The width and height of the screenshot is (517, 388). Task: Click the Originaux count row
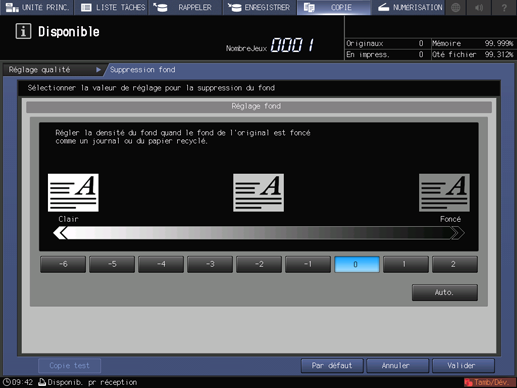385,44
